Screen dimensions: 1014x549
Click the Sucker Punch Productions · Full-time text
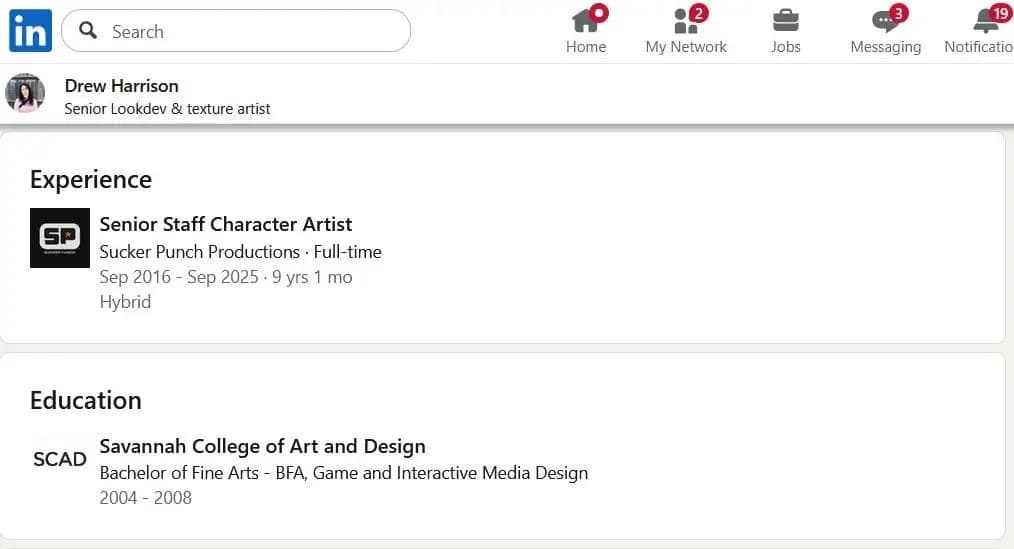tap(240, 251)
